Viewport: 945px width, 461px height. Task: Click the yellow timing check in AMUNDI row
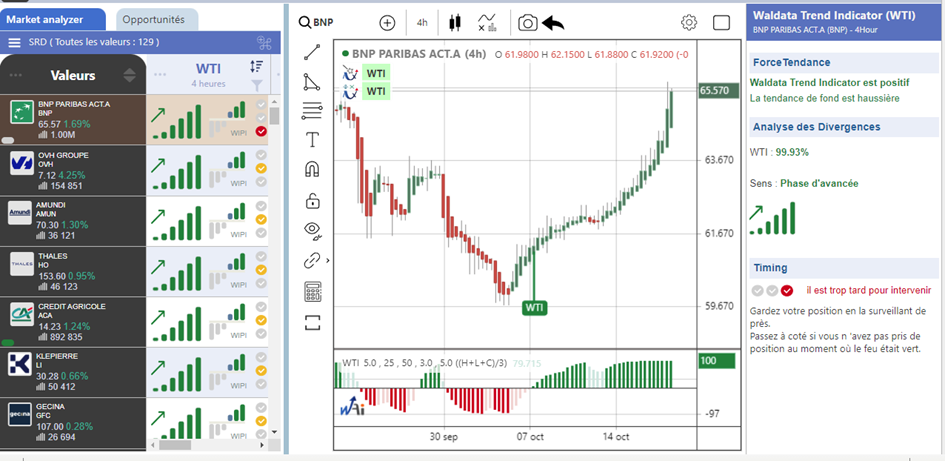261,219
